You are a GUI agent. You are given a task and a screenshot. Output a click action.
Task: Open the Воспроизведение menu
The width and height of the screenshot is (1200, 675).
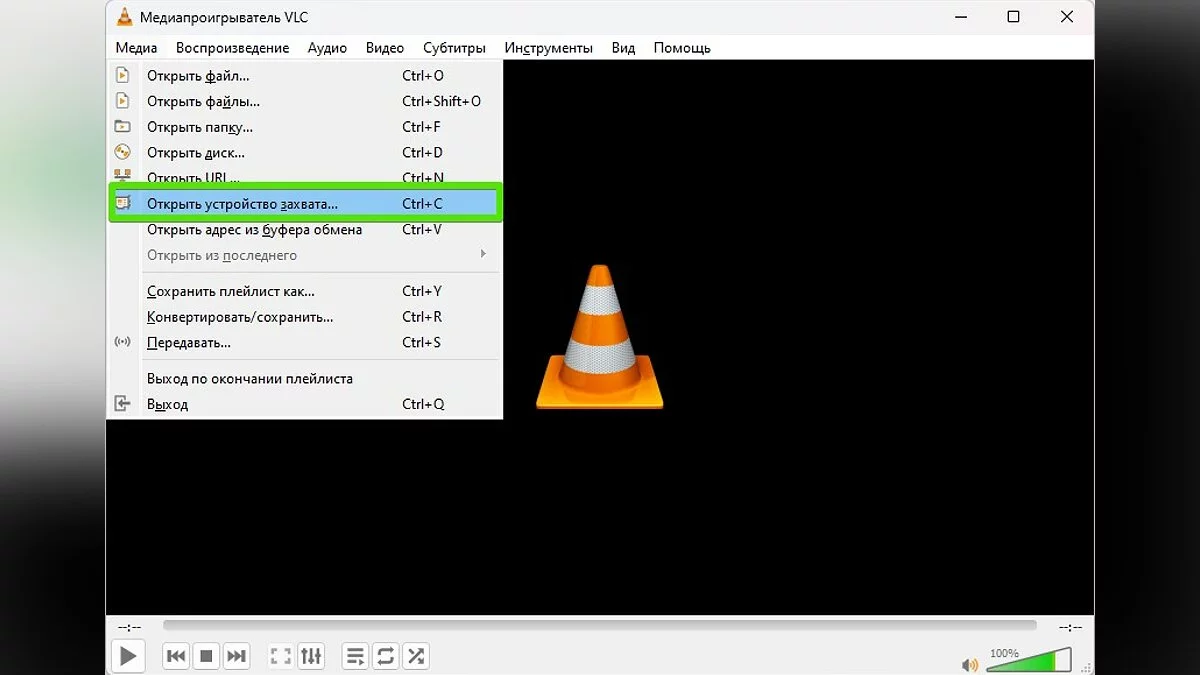click(x=232, y=48)
